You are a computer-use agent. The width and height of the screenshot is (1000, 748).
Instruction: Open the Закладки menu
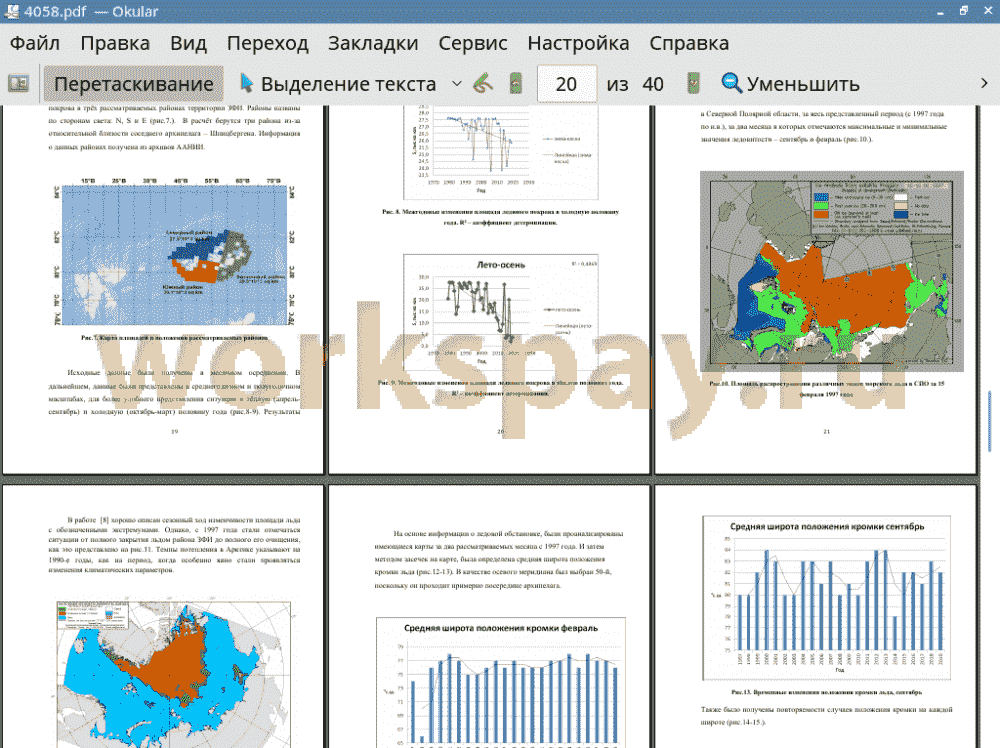tap(373, 43)
